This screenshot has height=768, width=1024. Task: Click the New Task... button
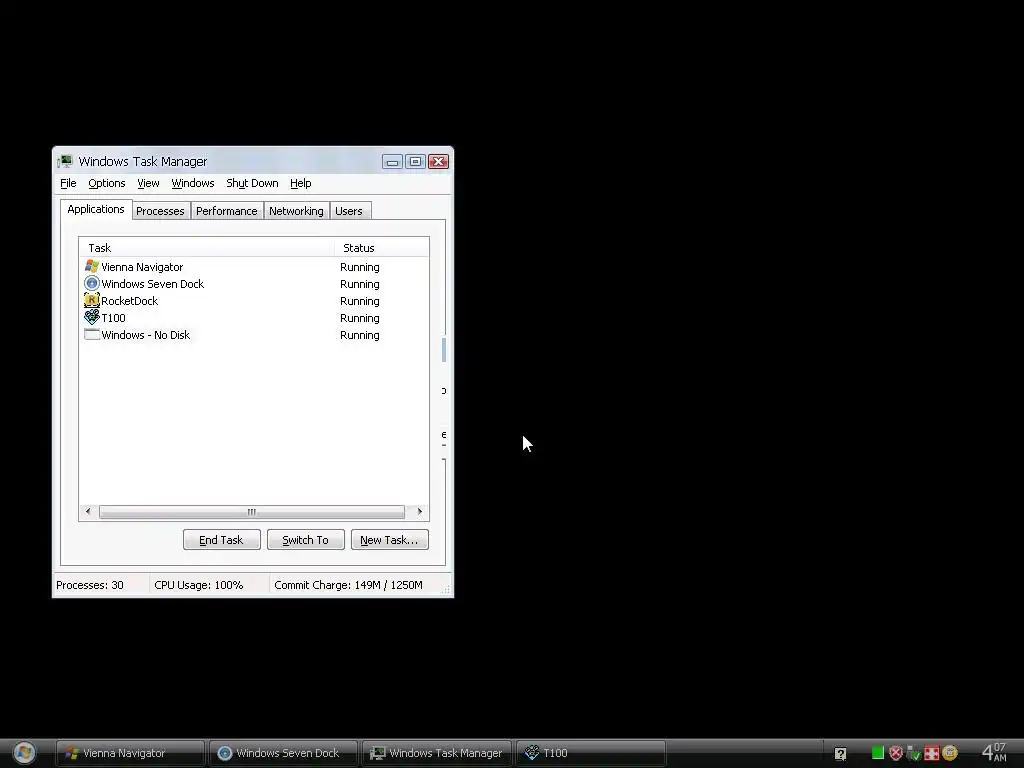(x=389, y=540)
